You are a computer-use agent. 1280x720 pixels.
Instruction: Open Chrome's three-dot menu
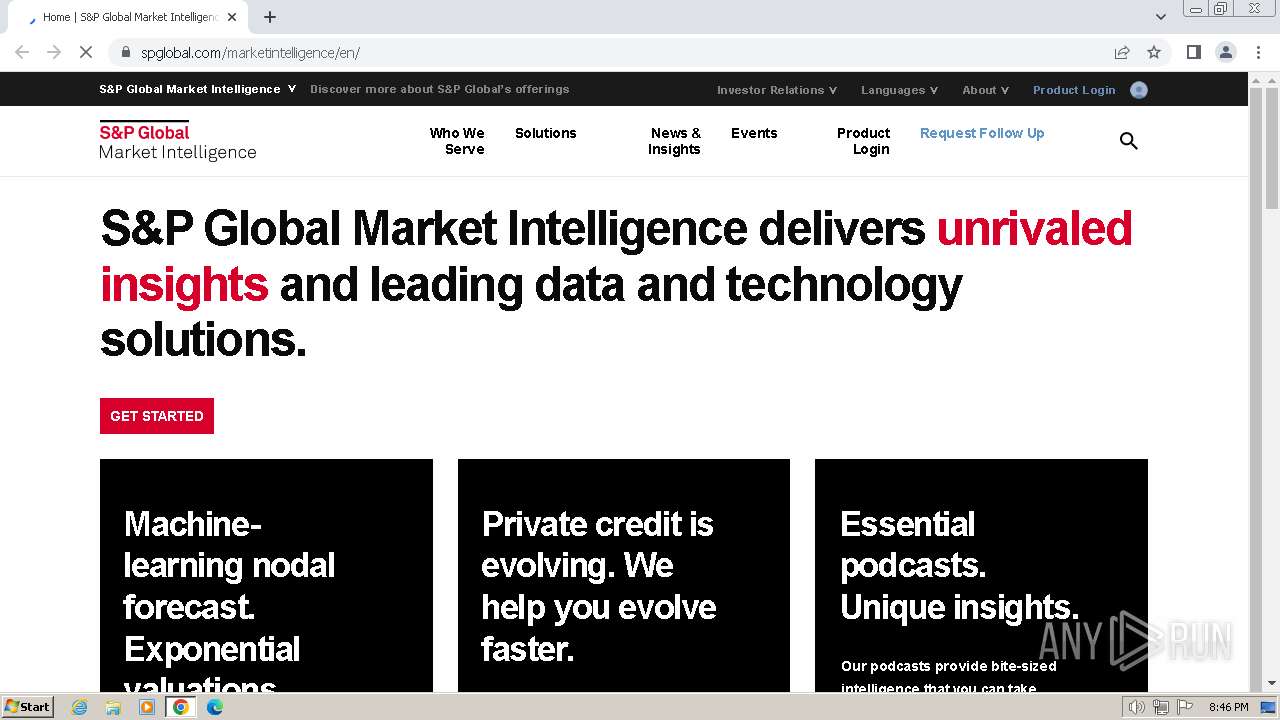(x=1258, y=52)
